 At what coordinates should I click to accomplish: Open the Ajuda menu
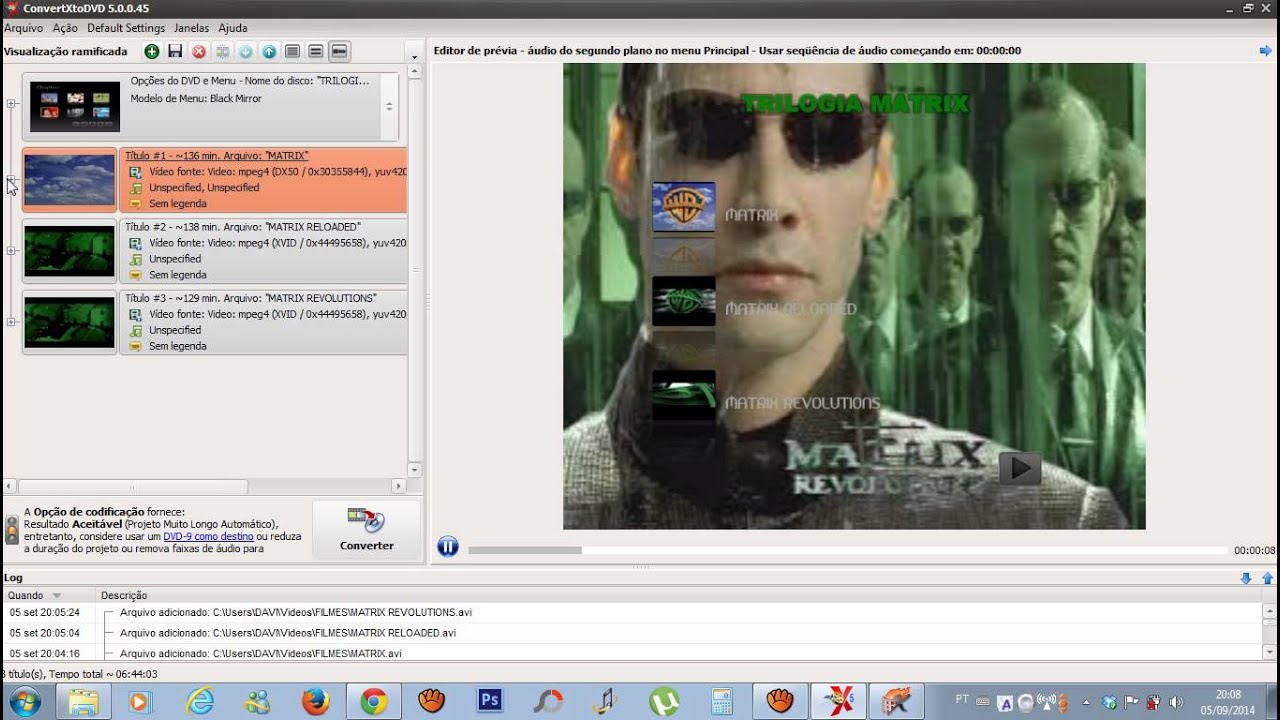pyautogui.click(x=233, y=28)
